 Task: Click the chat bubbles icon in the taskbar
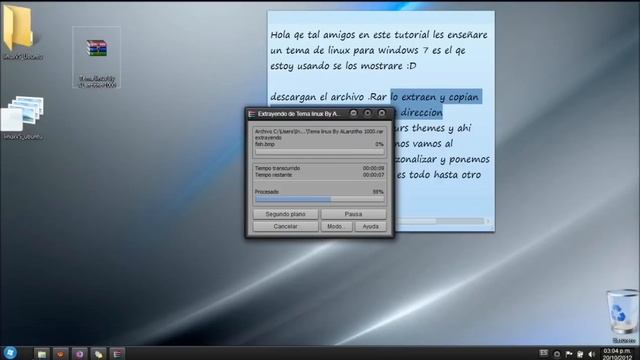pos(98,354)
